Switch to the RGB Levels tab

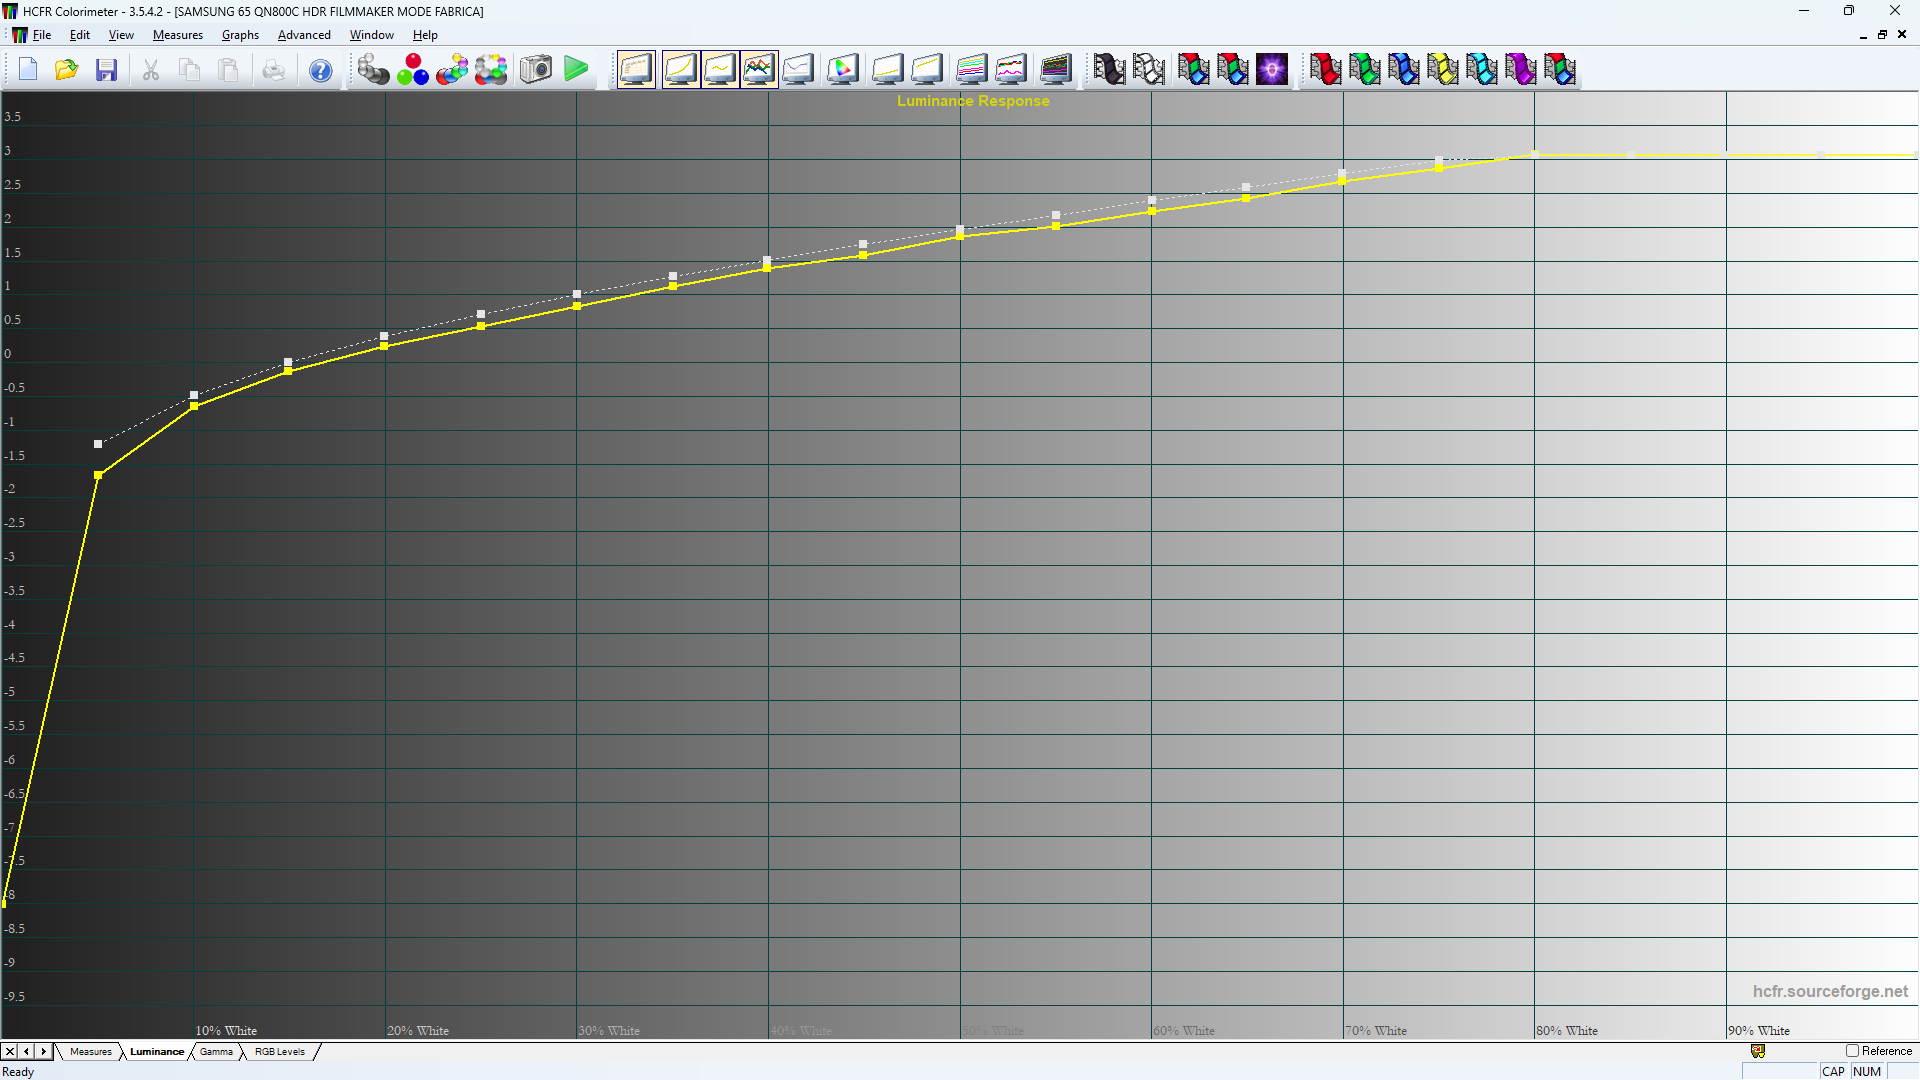280,1051
